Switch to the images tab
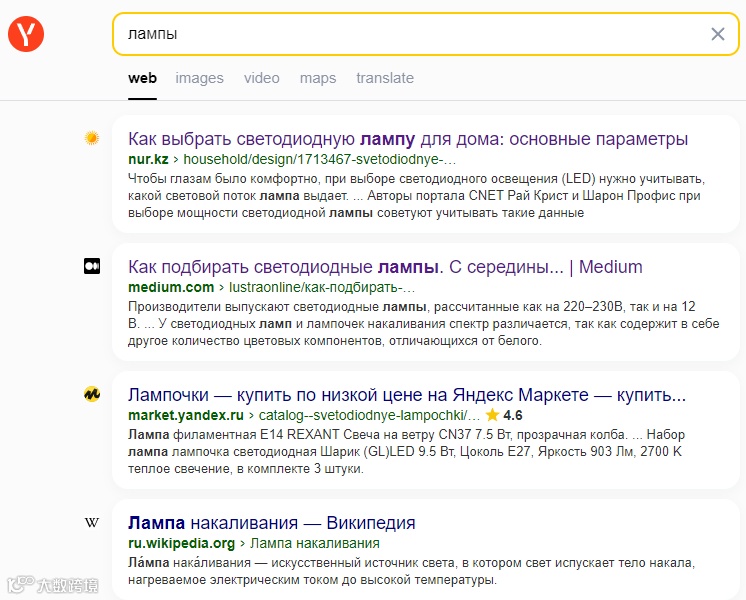This screenshot has height=600, width=746. click(199, 78)
